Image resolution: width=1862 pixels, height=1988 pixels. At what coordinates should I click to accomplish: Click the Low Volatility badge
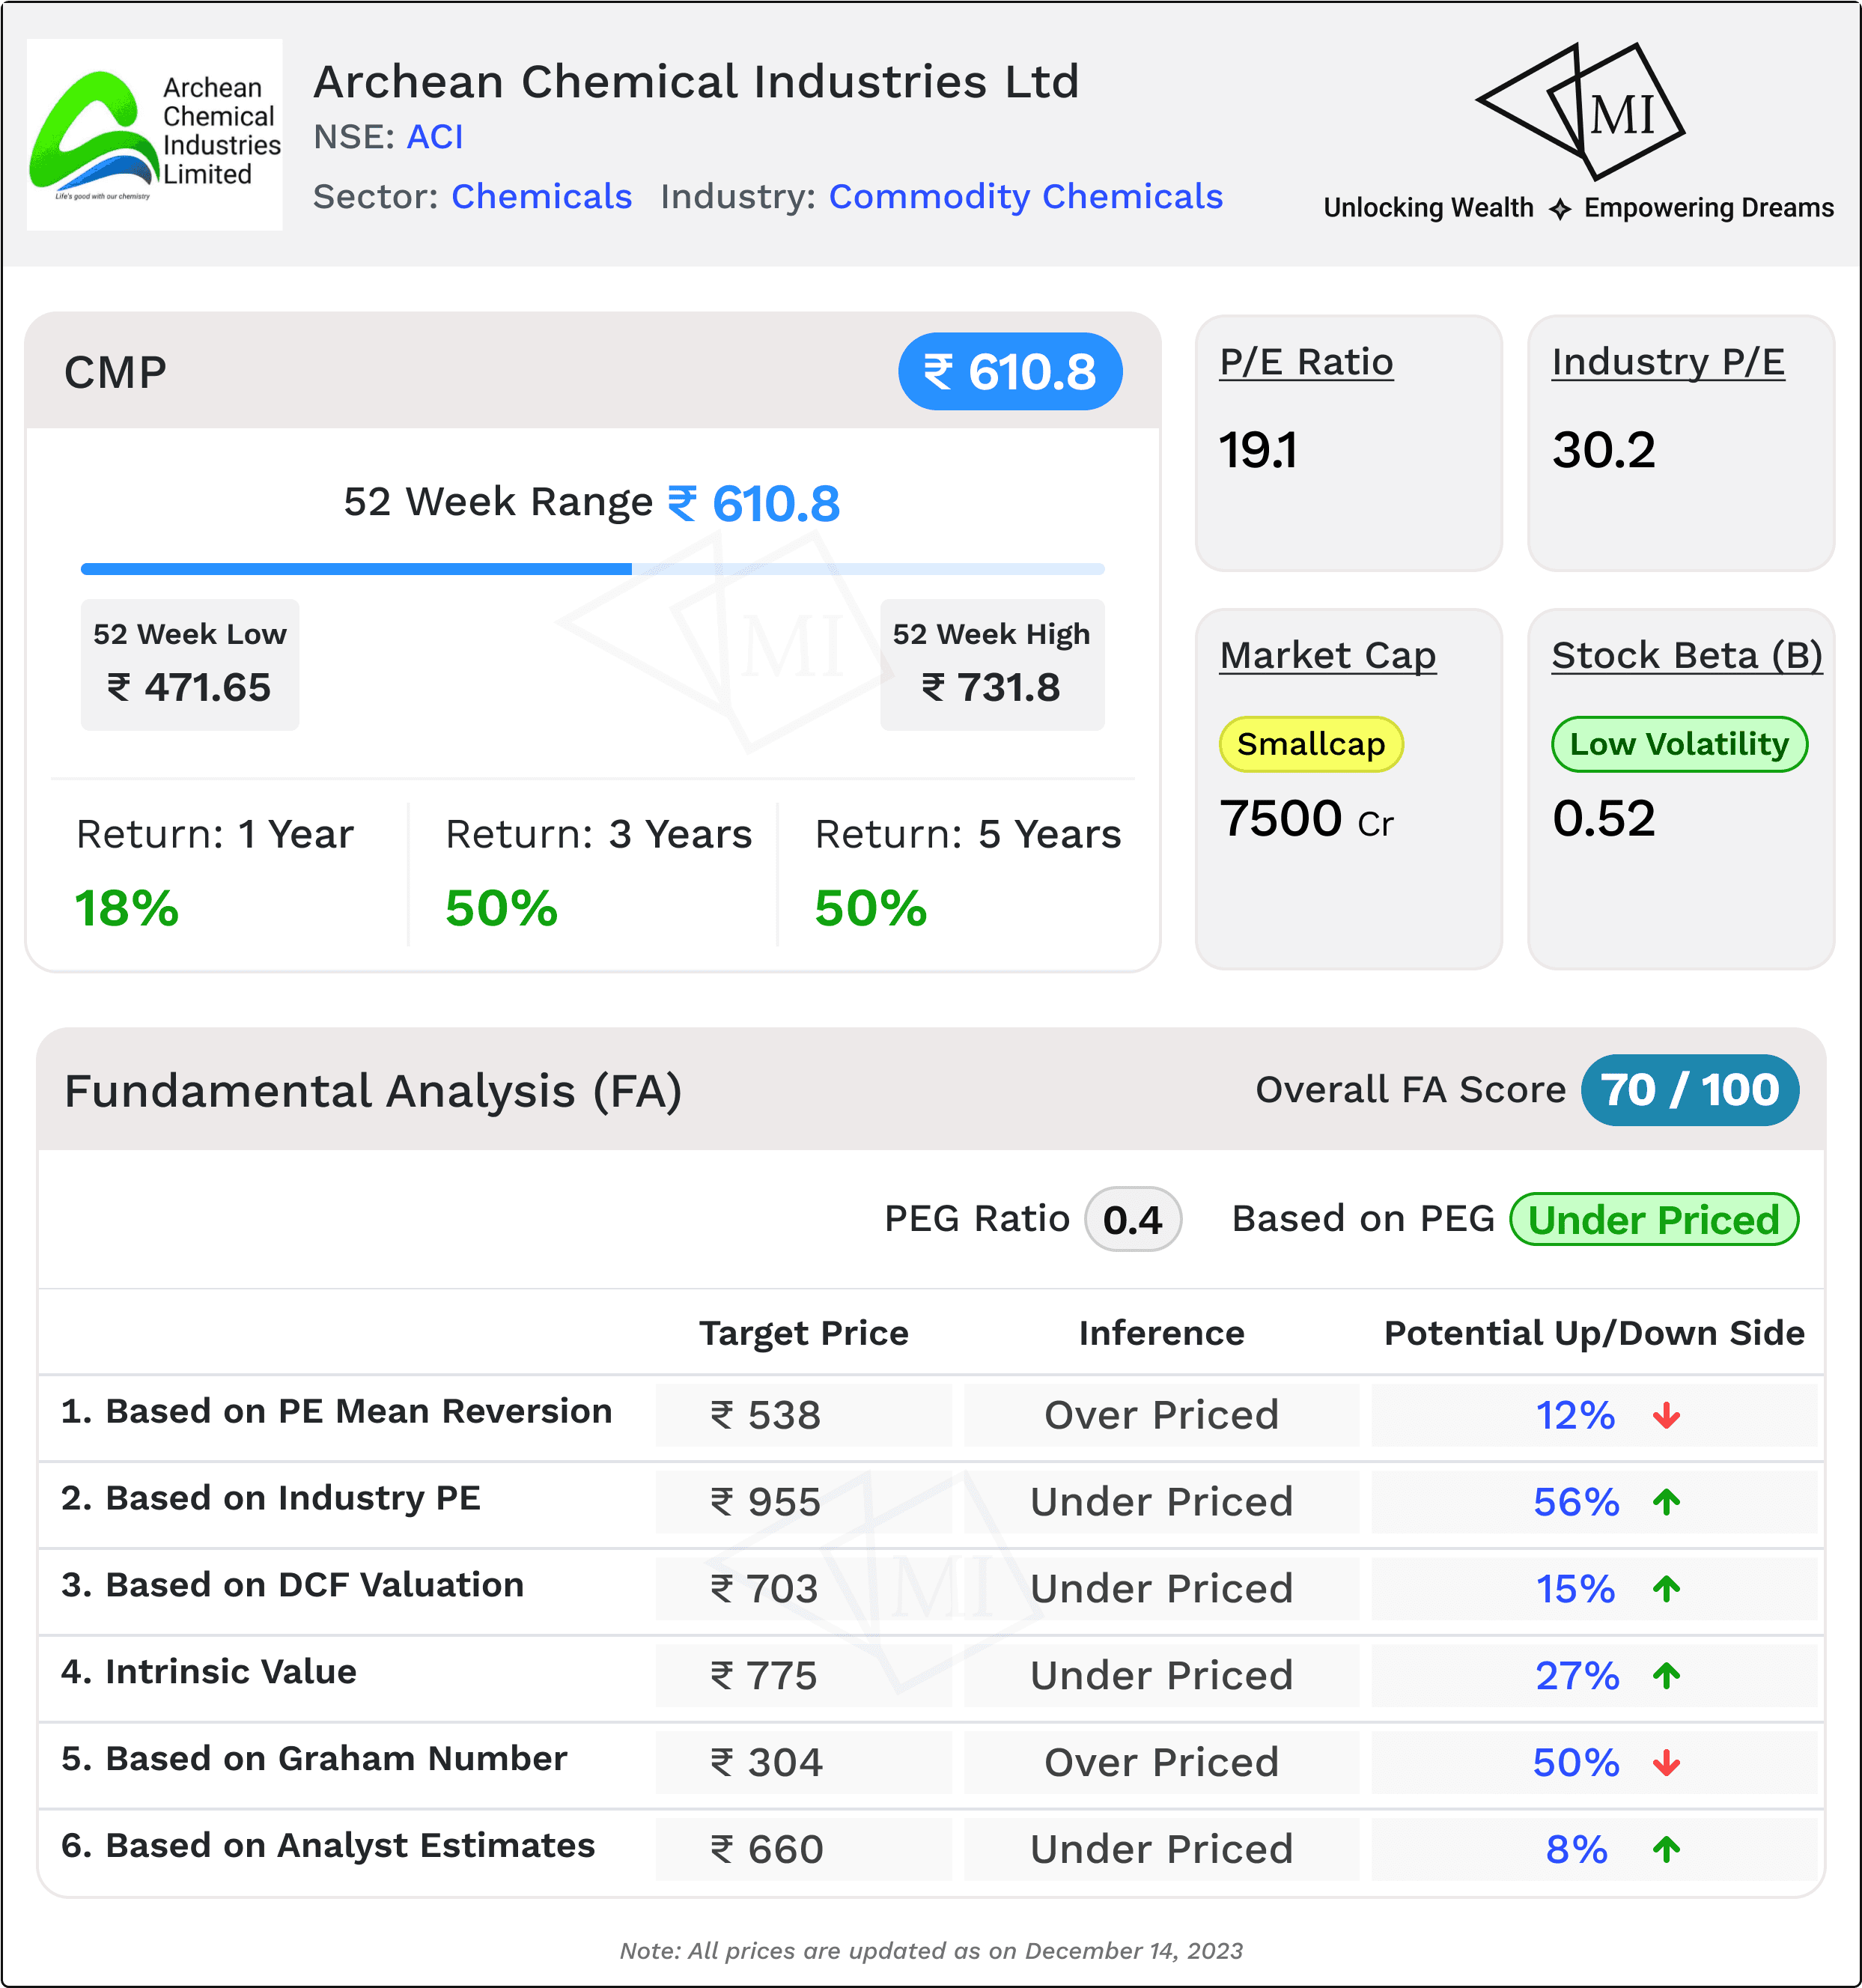pos(1679,744)
